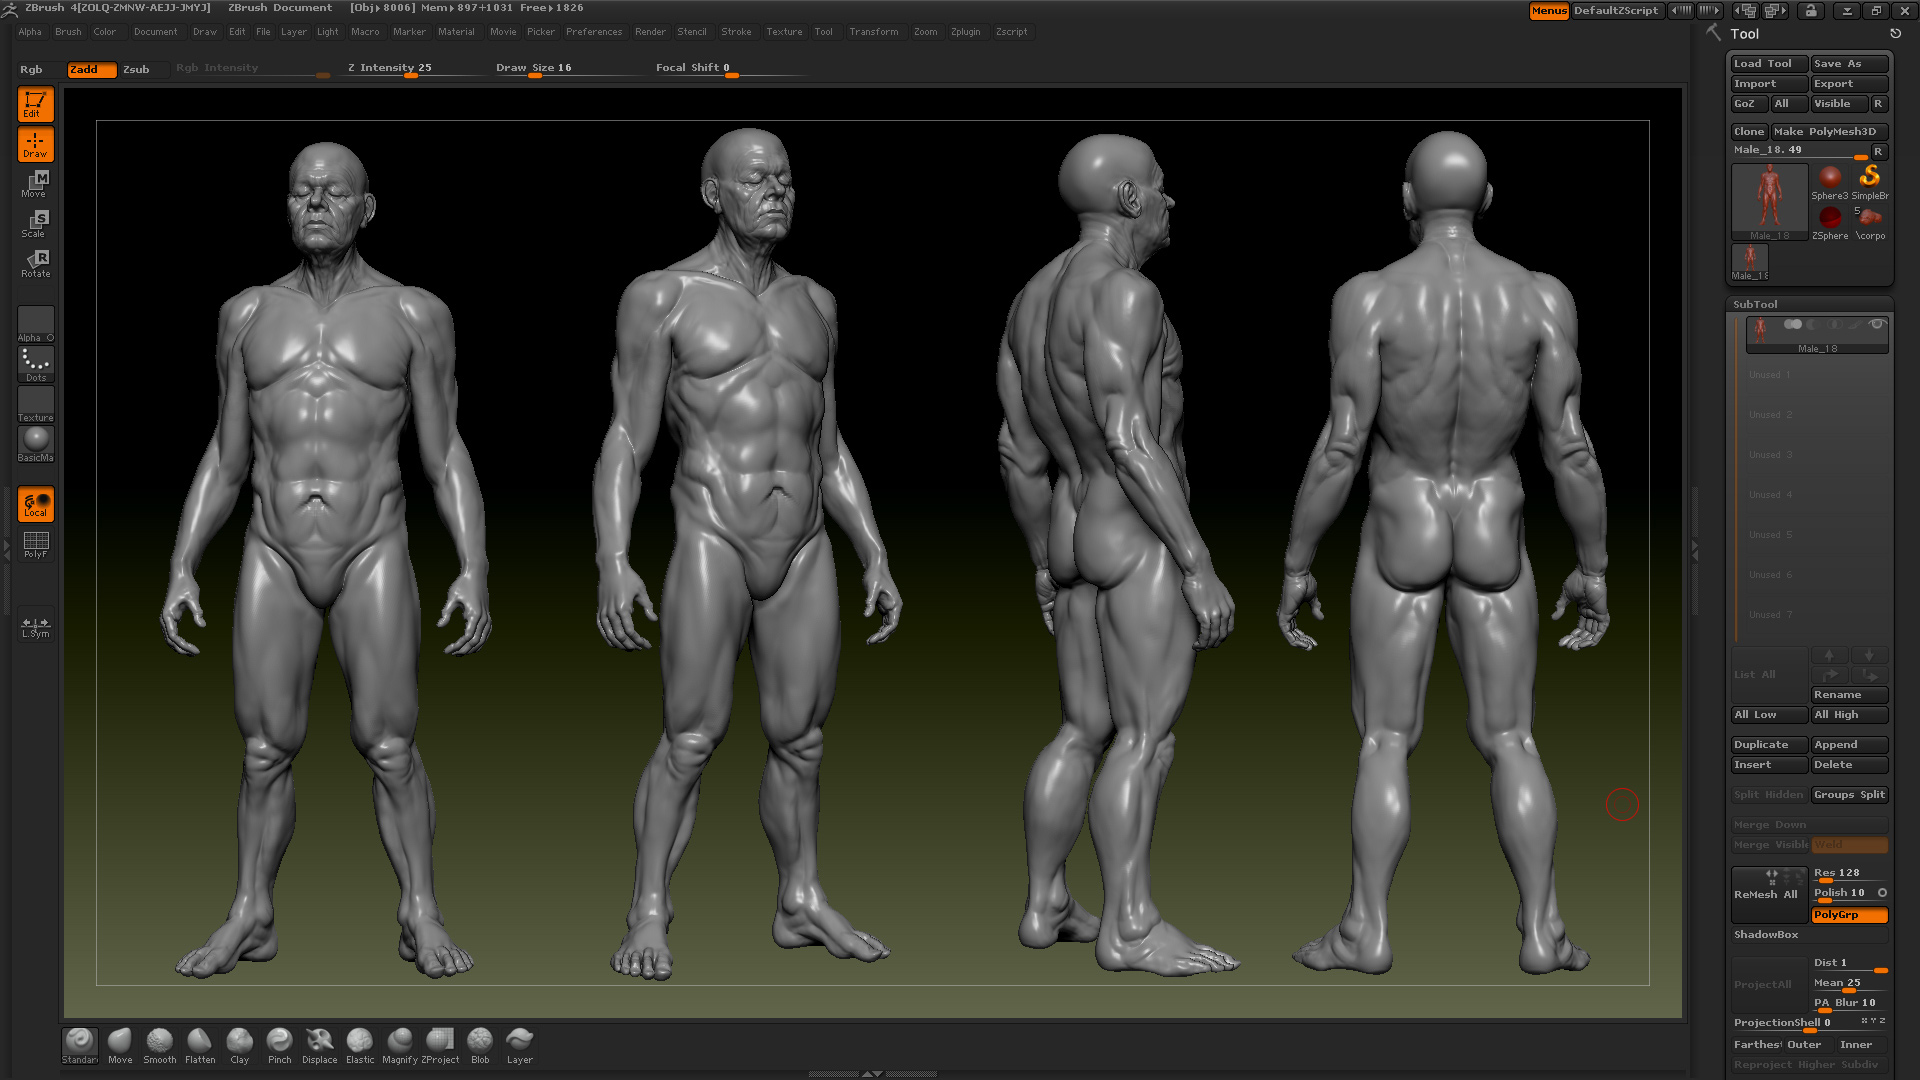
Task: Collapse the SubTool section header
Action: click(1755, 304)
